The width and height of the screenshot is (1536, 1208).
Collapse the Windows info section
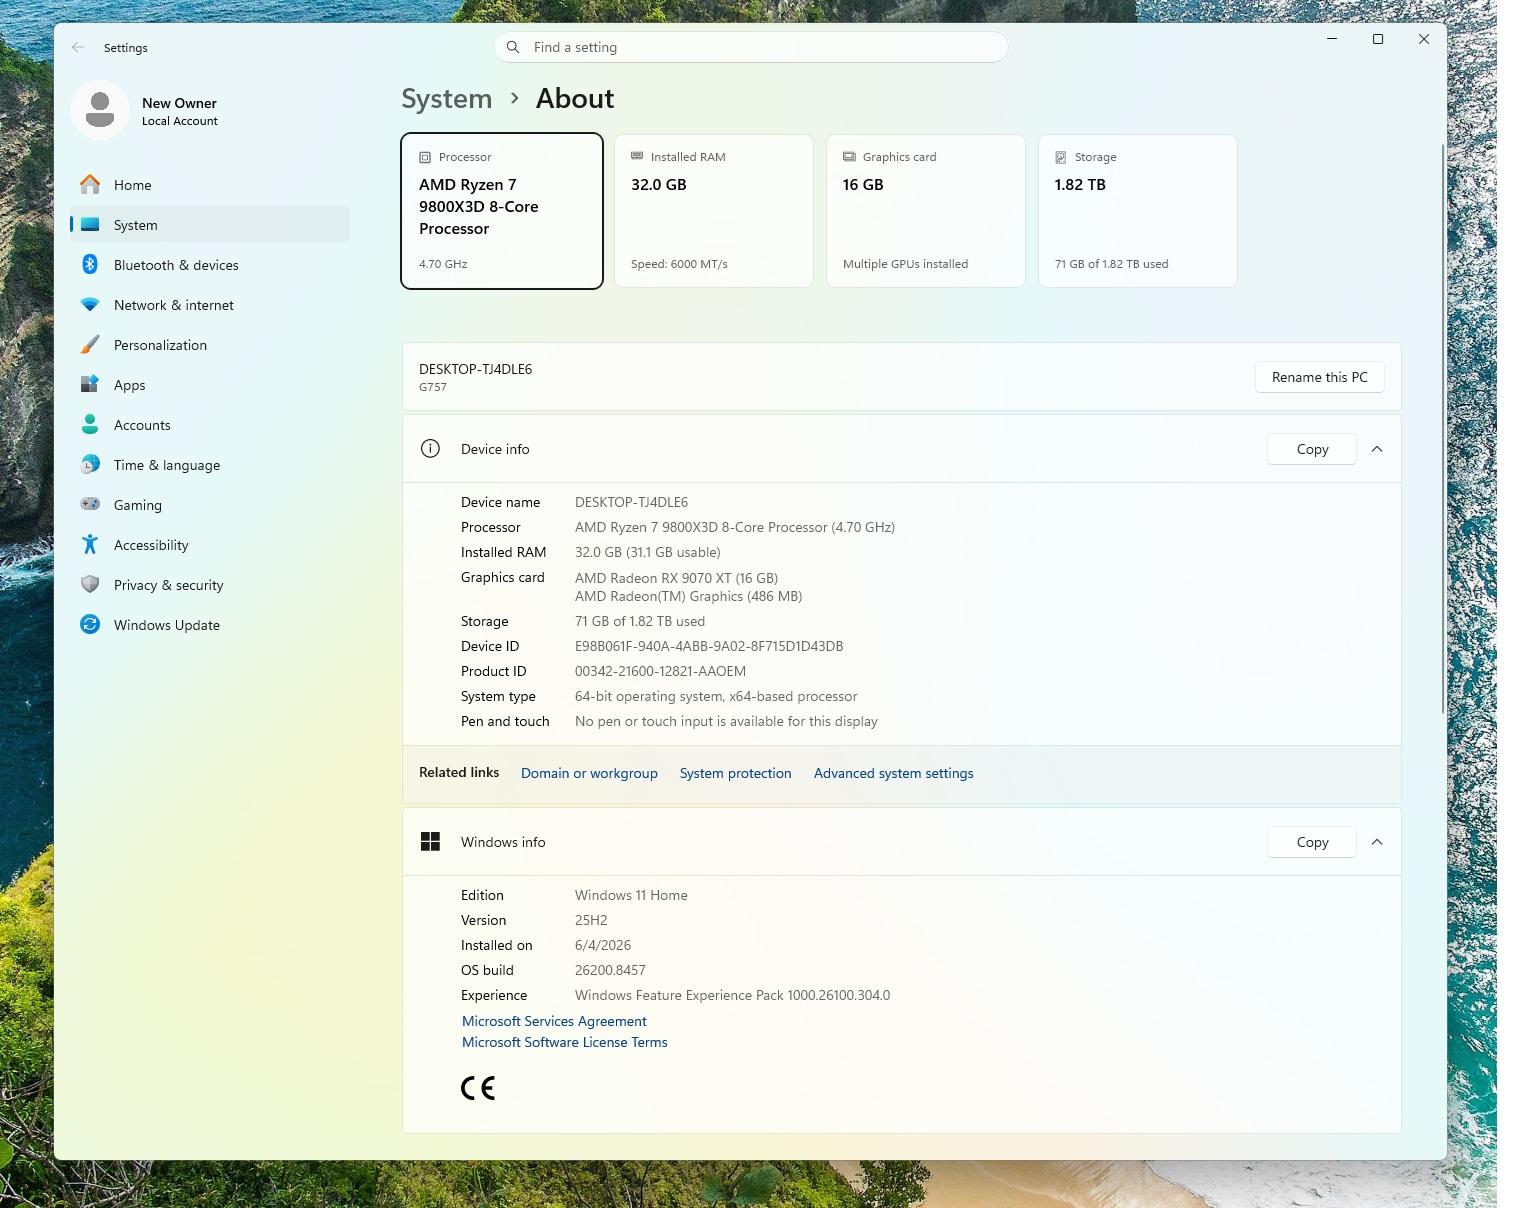1377,842
